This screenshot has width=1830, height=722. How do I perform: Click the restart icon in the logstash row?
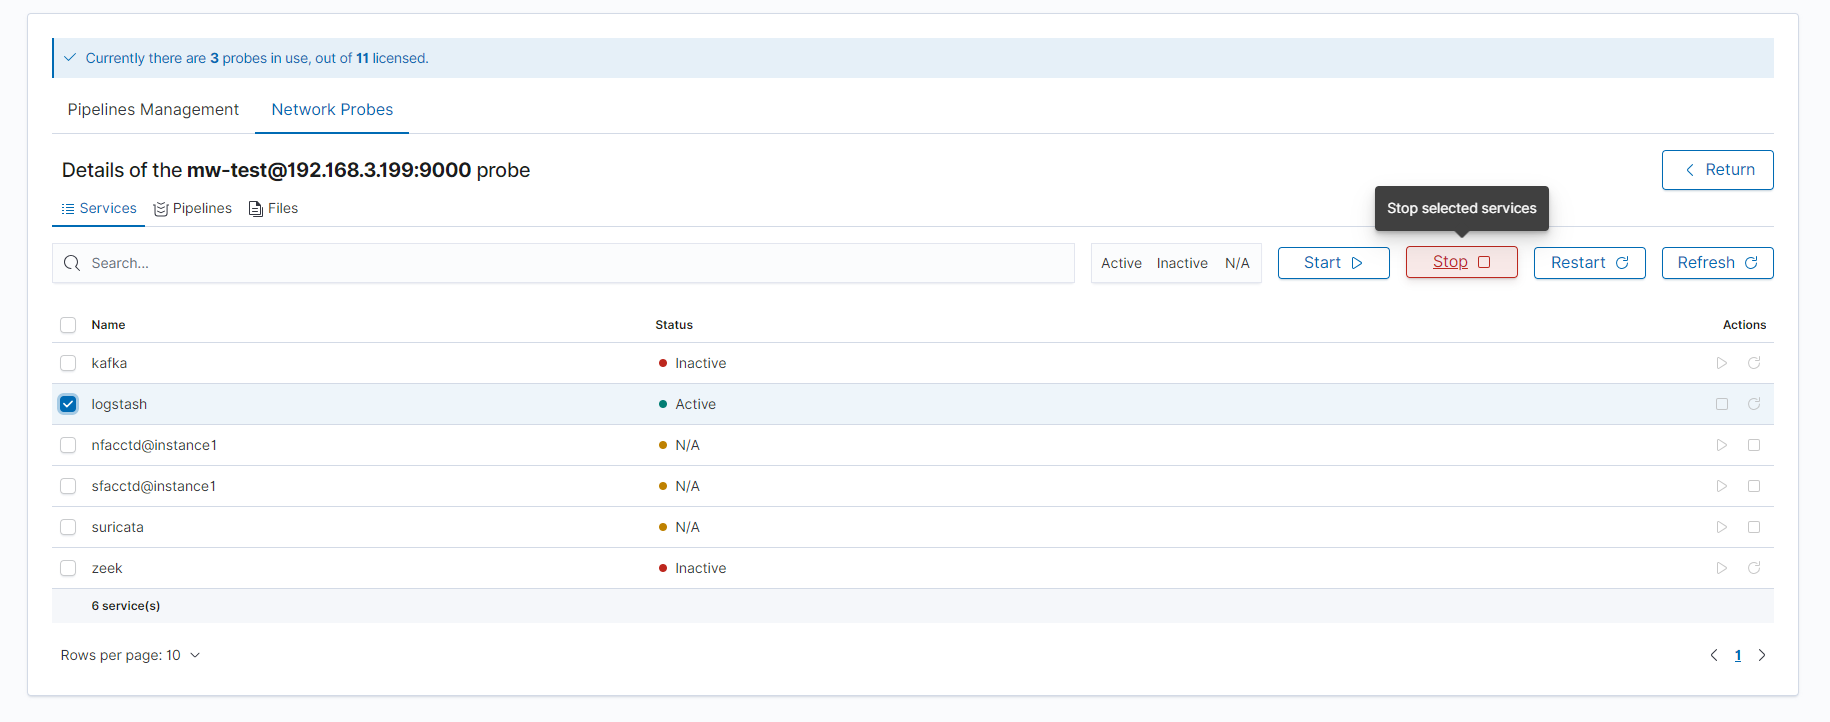coord(1753,404)
